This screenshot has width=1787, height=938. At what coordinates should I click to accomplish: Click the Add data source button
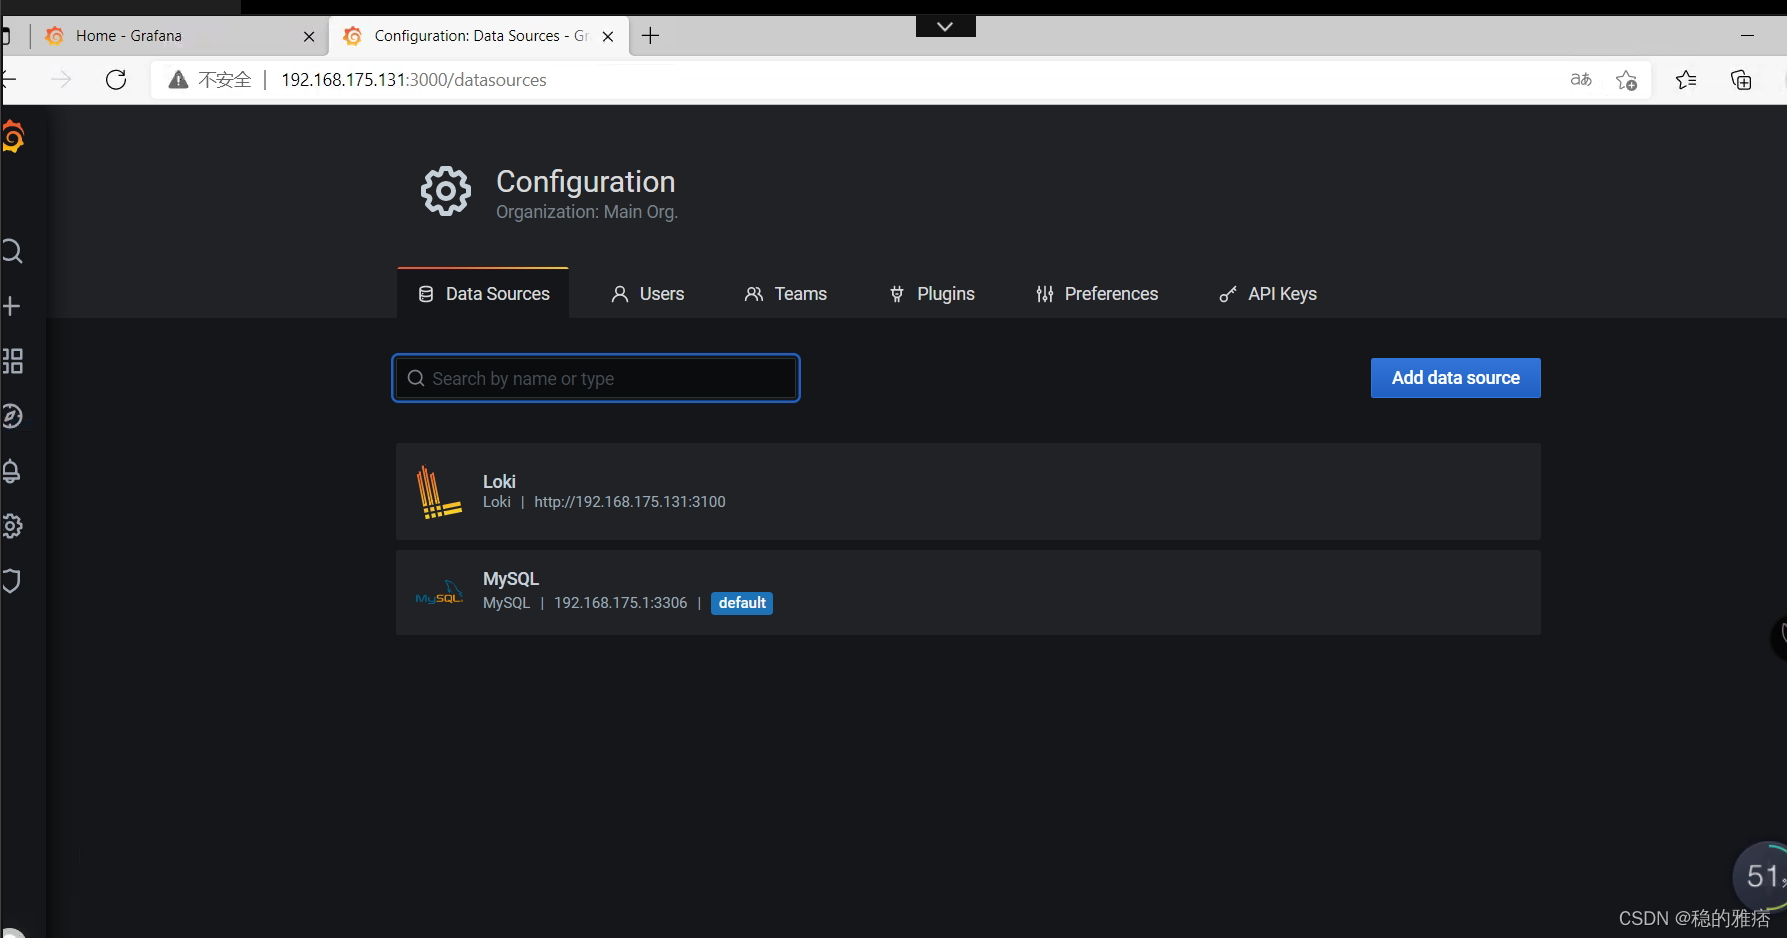pyautogui.click(x=1456, y=378)
